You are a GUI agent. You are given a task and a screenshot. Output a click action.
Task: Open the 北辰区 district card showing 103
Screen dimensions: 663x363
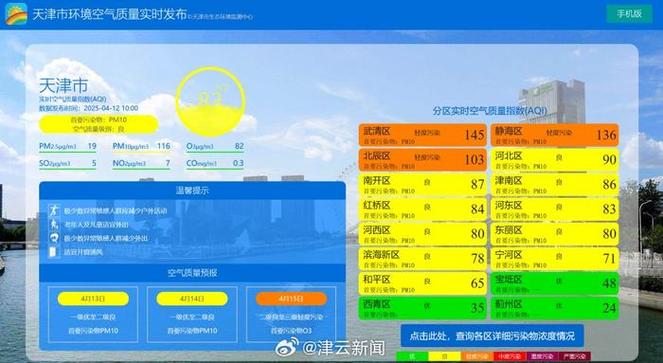[x=423, y=160]
